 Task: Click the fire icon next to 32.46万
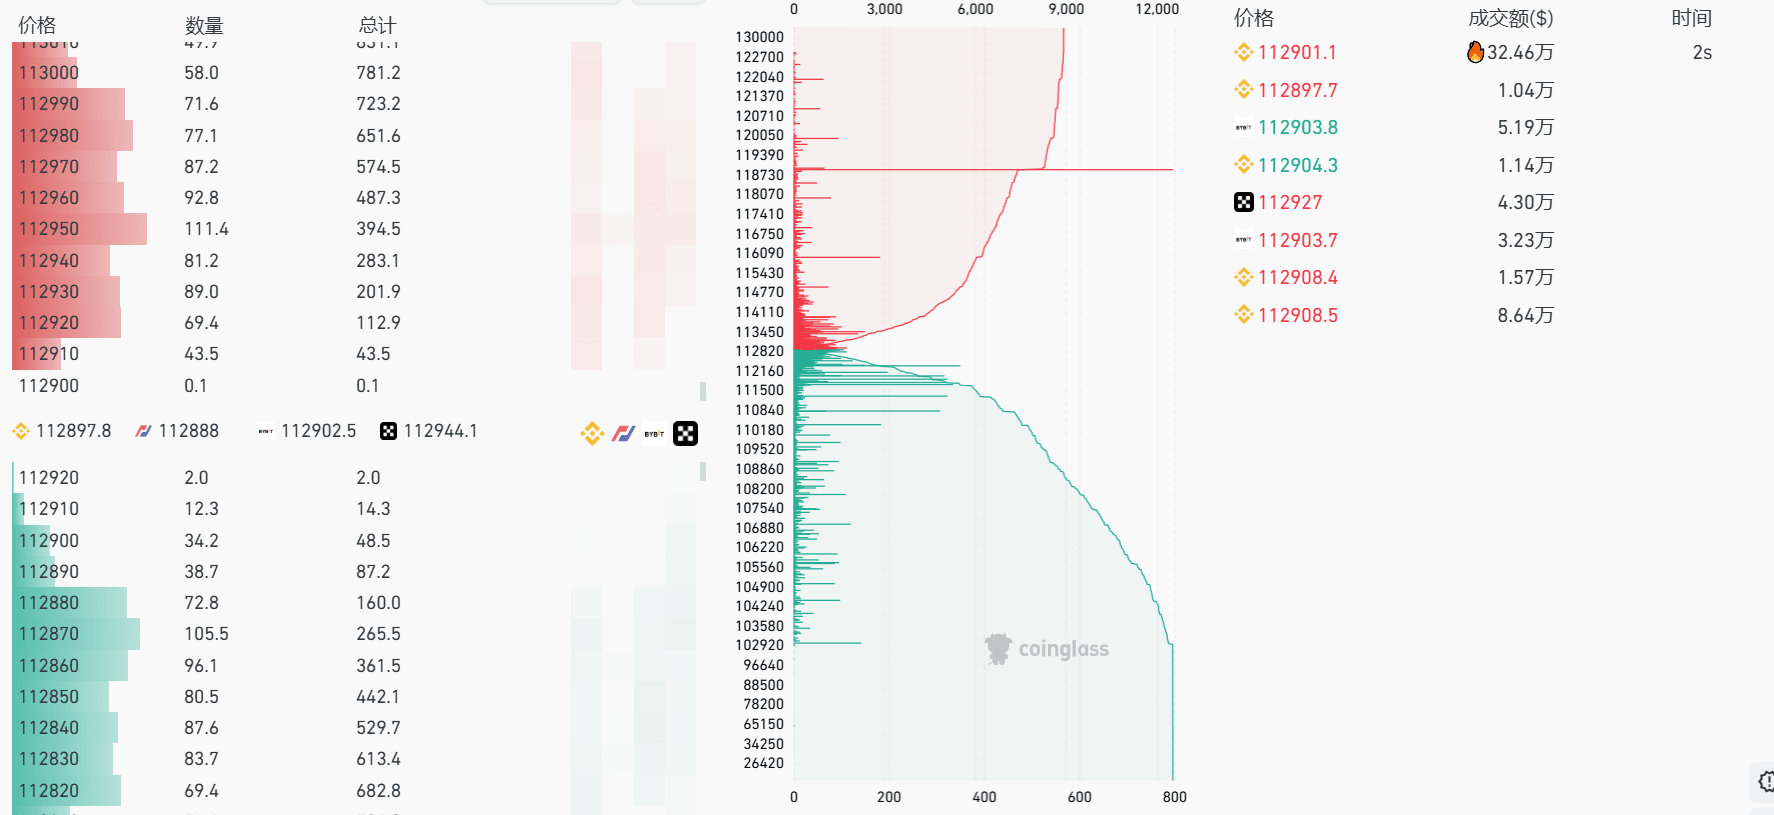(x=1475, y=52)
